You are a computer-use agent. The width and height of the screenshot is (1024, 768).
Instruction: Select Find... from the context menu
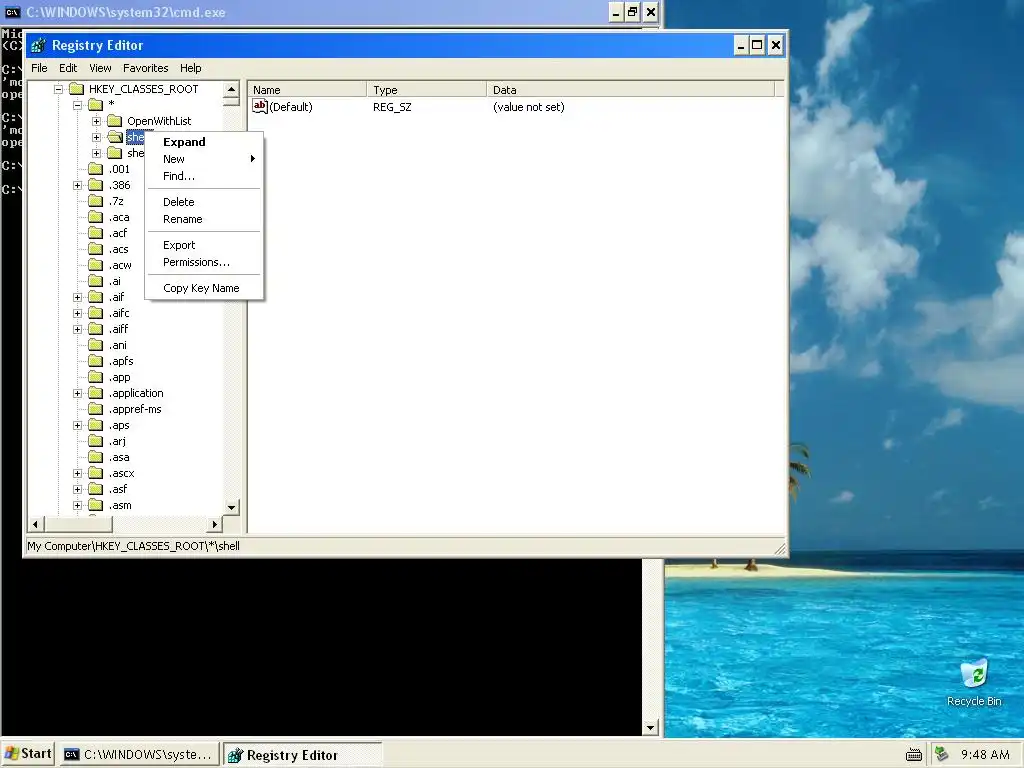click(x=204, y=176)
